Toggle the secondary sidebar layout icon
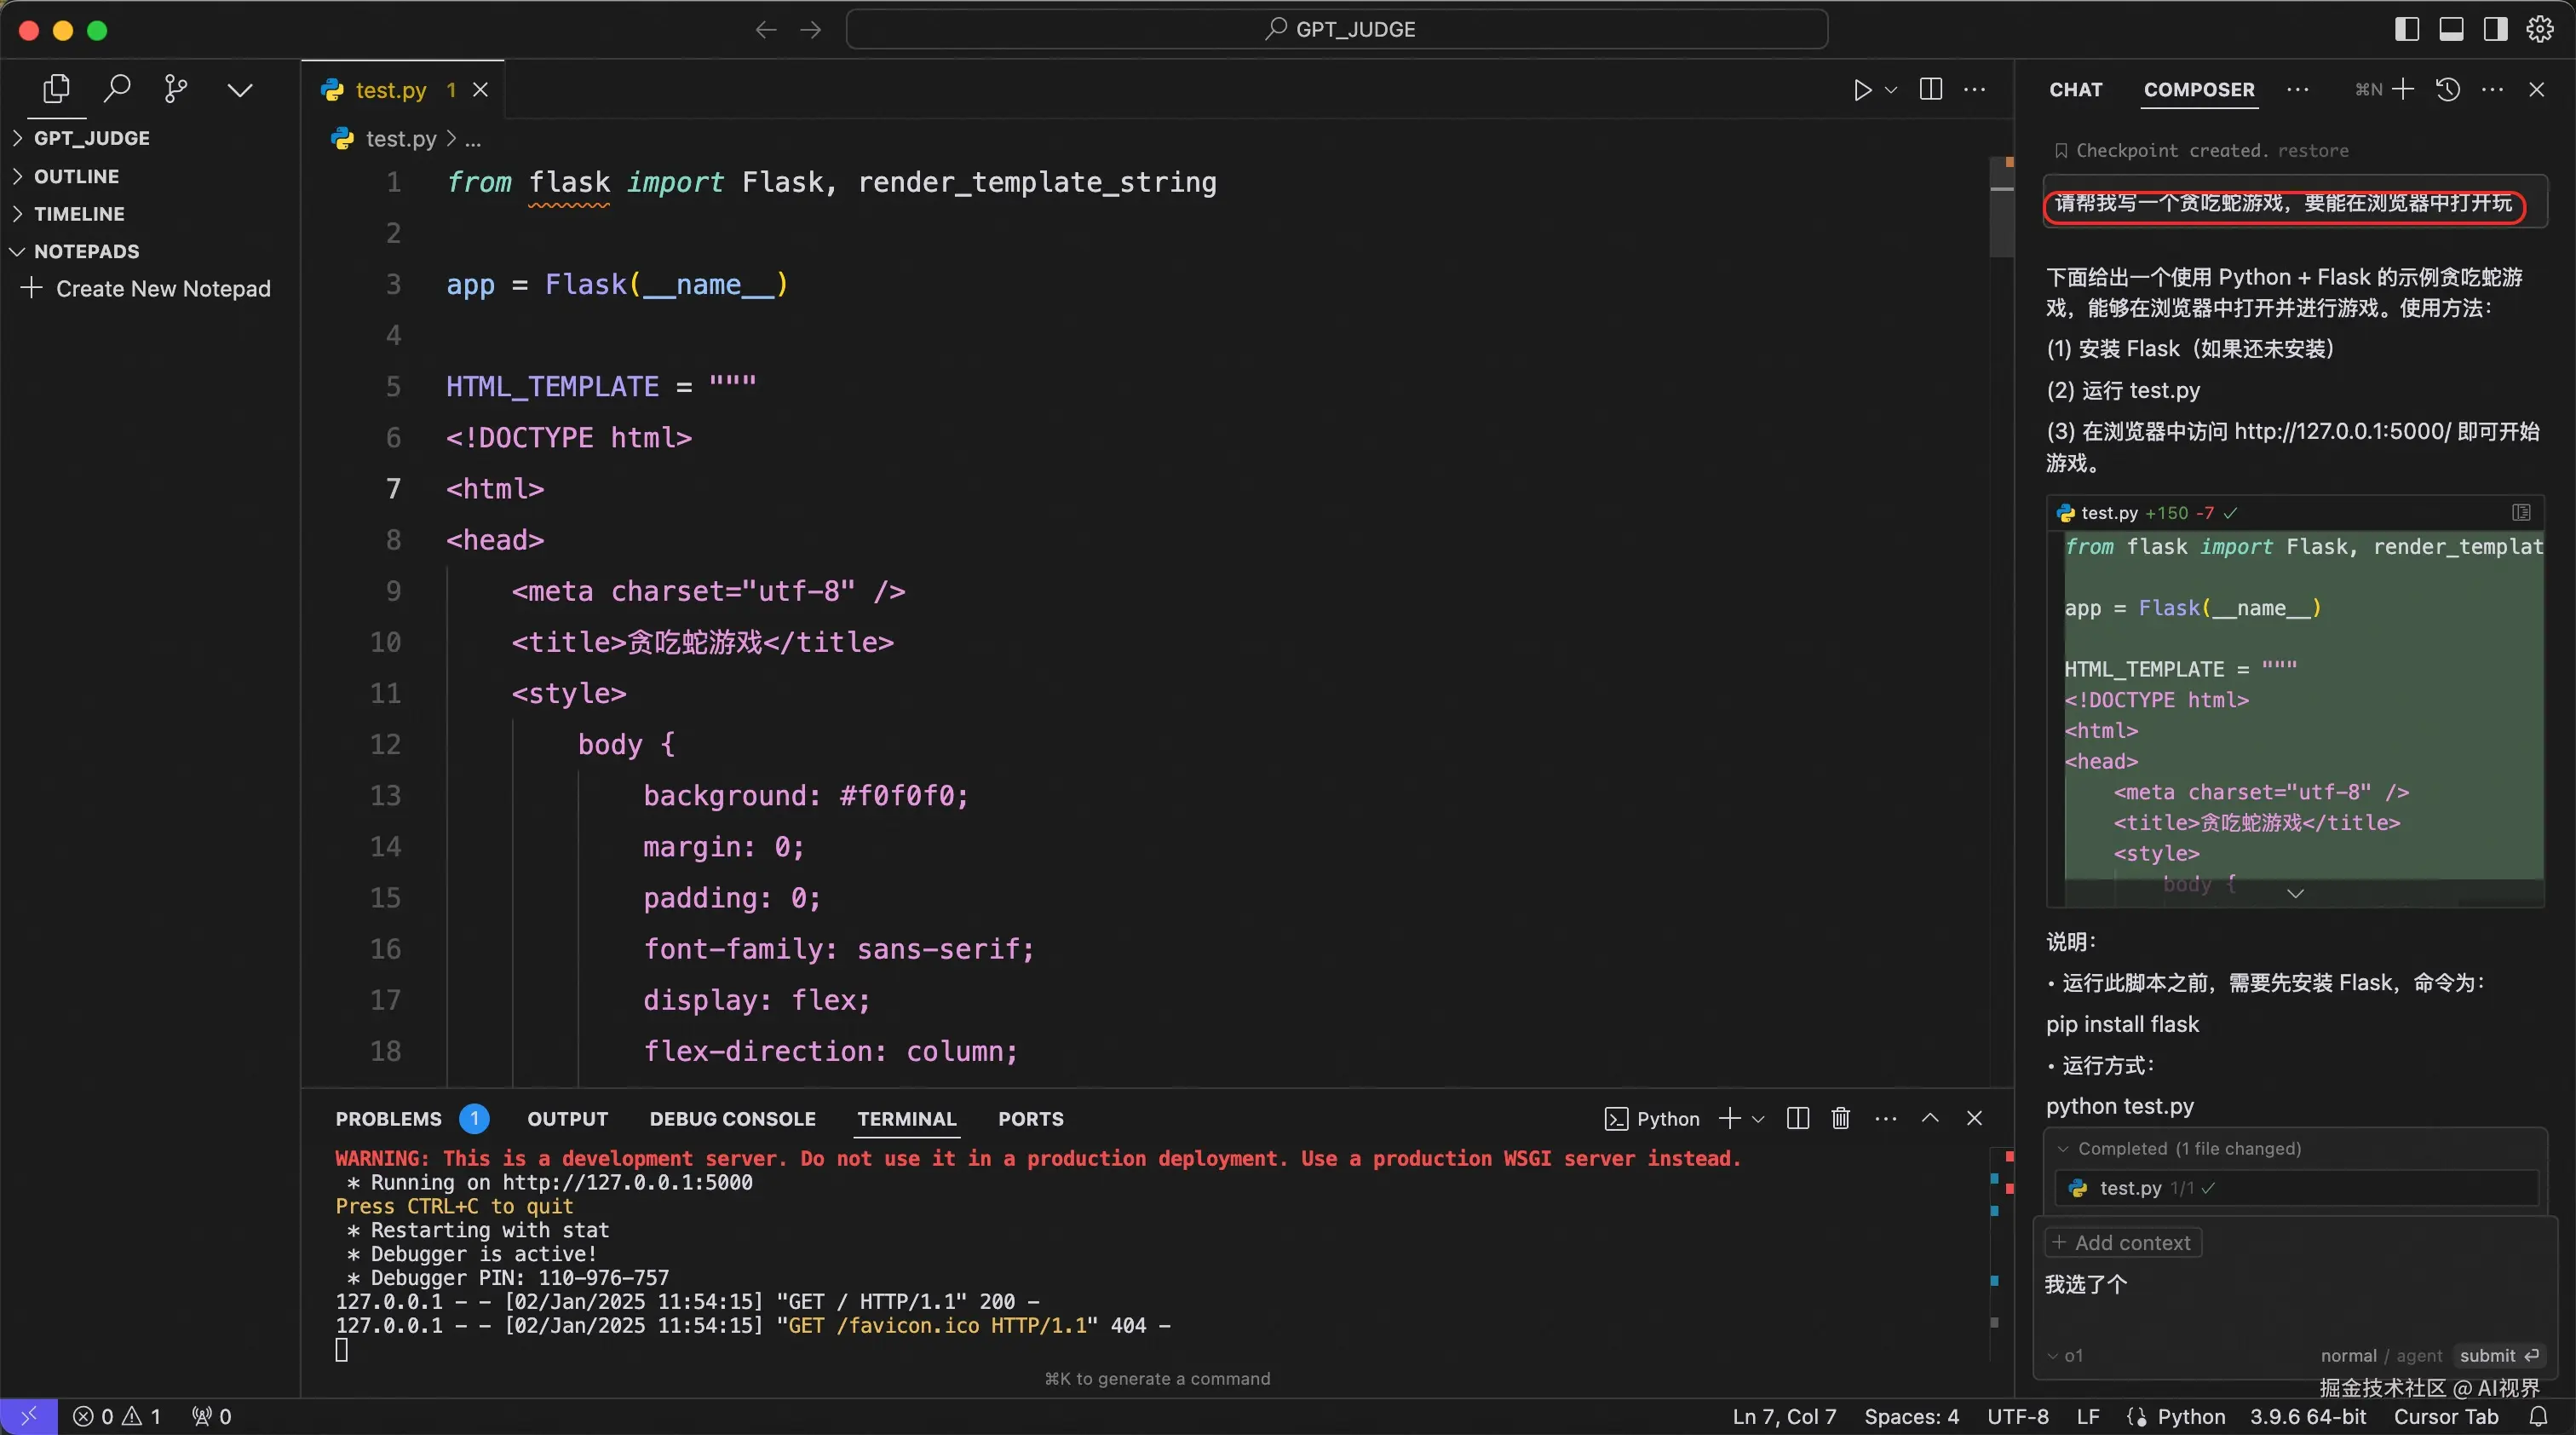This screenshot has height=1435, width=2576. tap(2495, 29)
